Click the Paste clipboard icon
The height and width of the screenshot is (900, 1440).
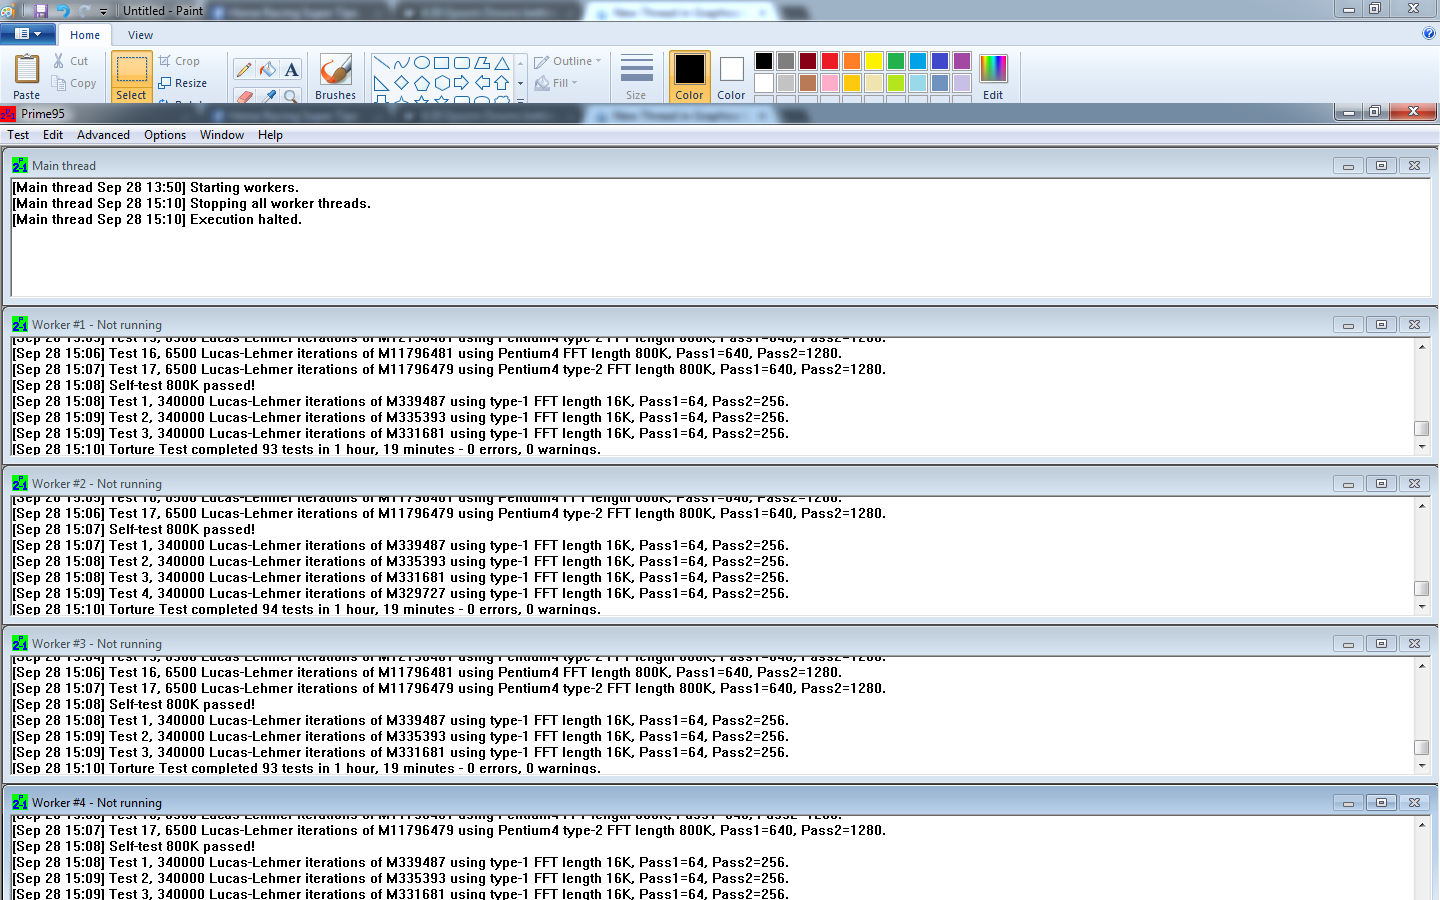point(27,77)
